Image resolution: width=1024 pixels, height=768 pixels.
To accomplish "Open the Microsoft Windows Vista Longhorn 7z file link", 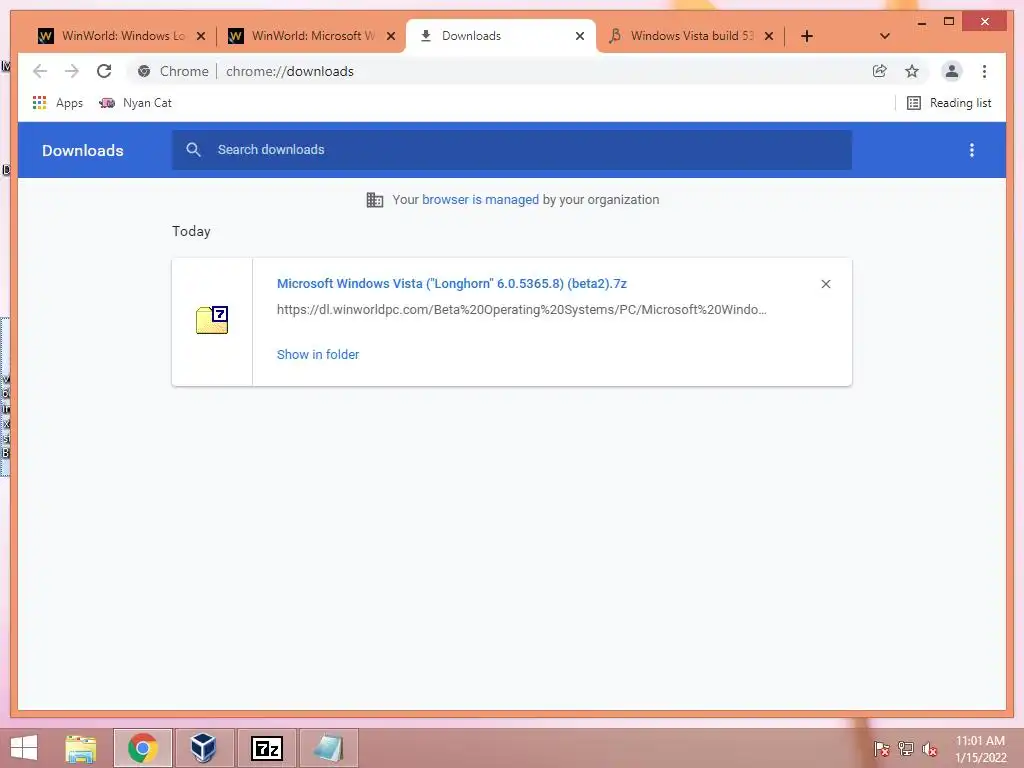I will pos(452,283).
